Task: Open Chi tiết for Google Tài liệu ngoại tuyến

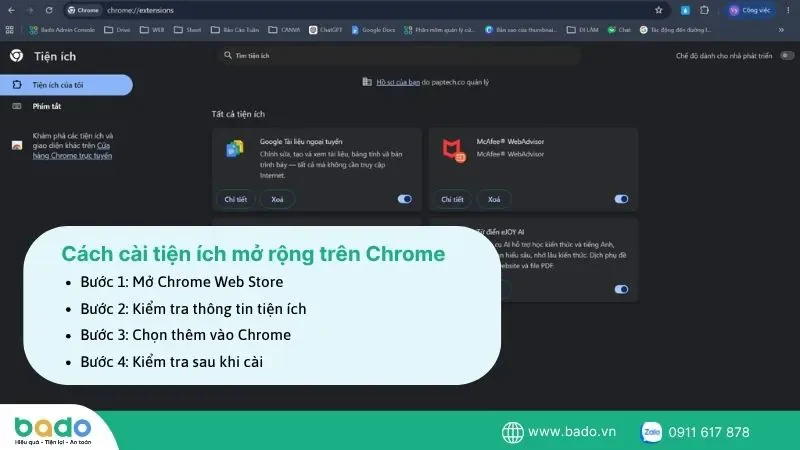Action: 236,199
